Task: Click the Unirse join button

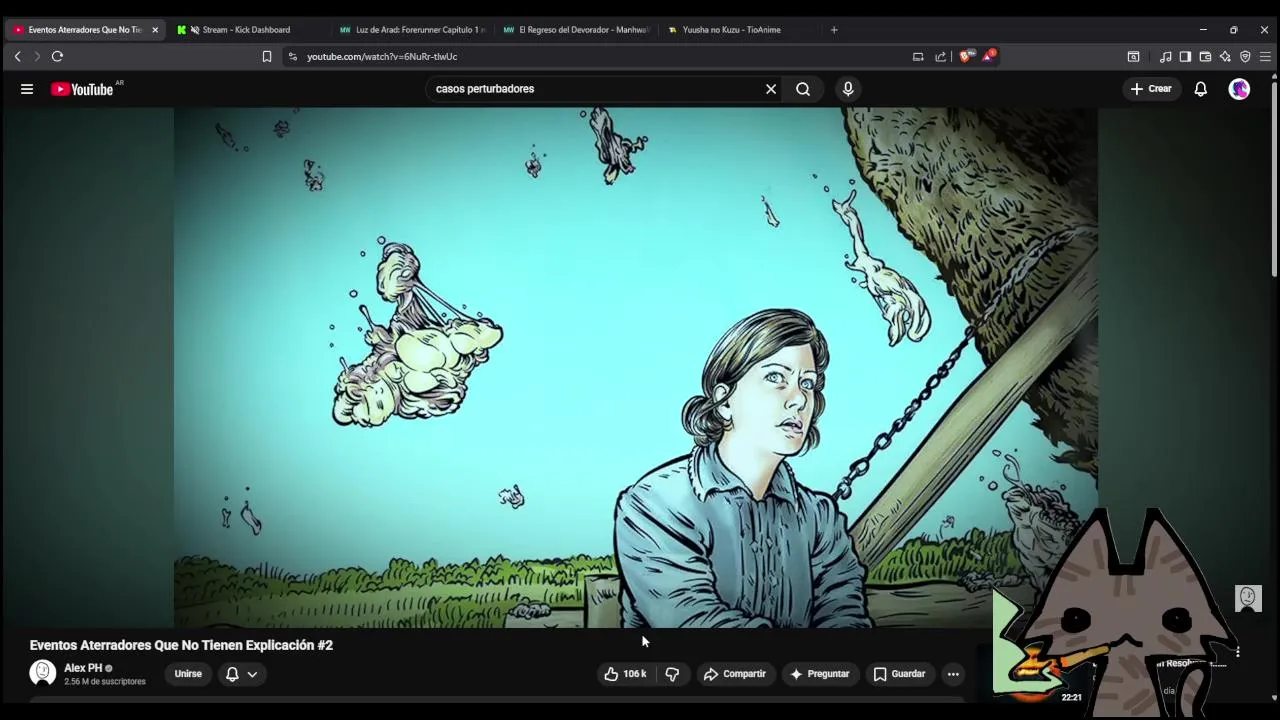Action: click(188, 674)
